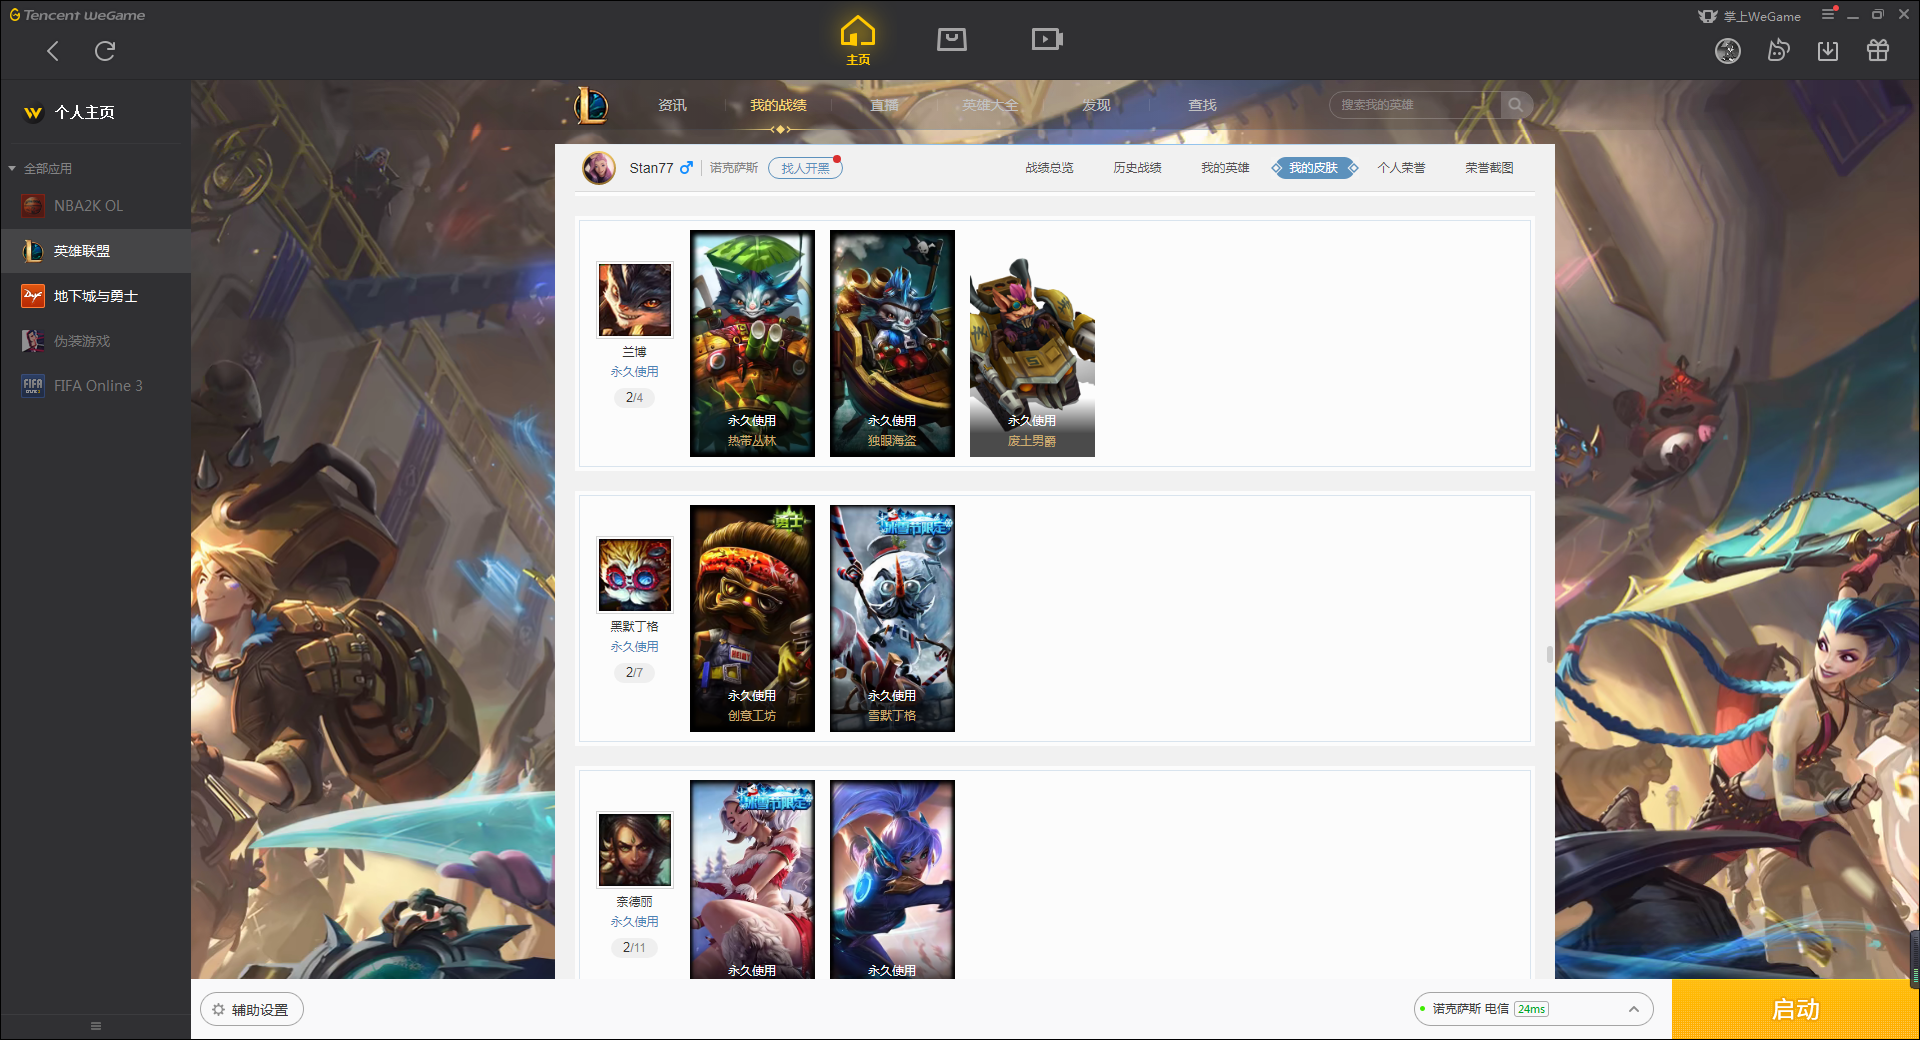1920x1040 pixels.
Task: Select NBA2K OL in sidebar
Action: [95, 206]
